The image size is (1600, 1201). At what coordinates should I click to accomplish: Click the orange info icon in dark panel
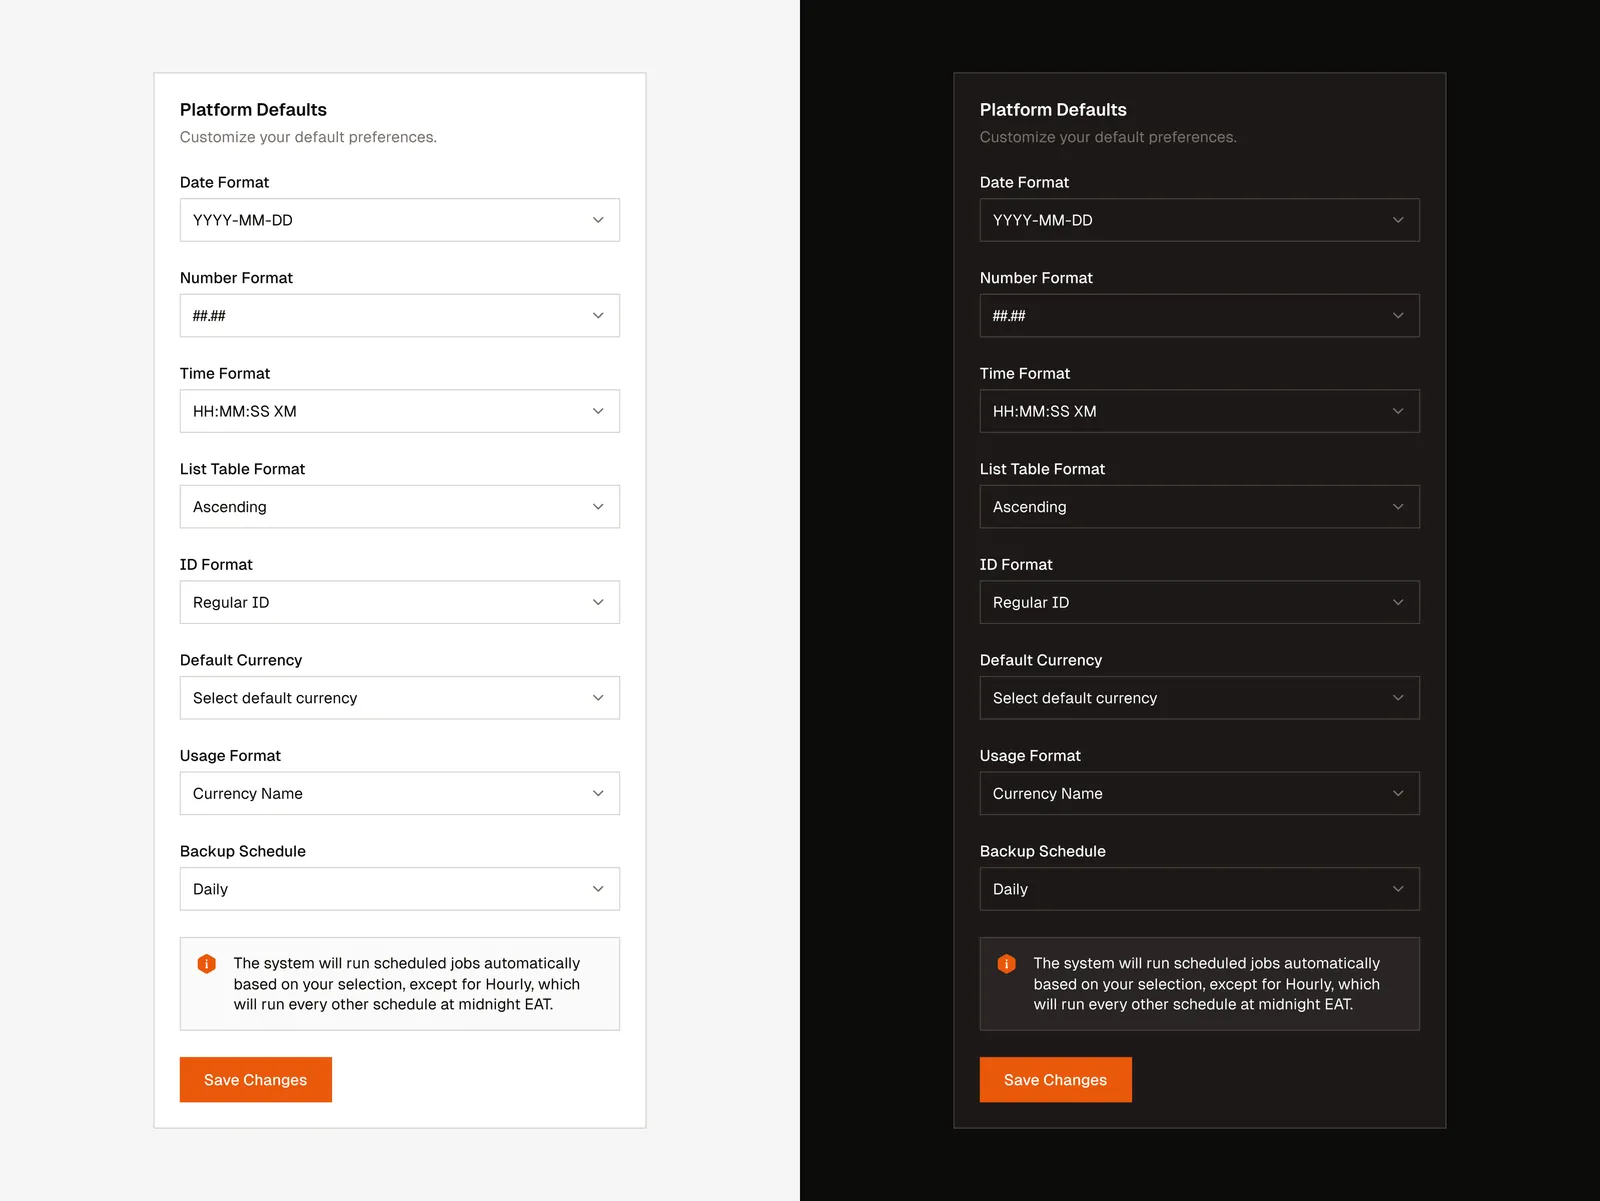click(x=1007, y=964)
